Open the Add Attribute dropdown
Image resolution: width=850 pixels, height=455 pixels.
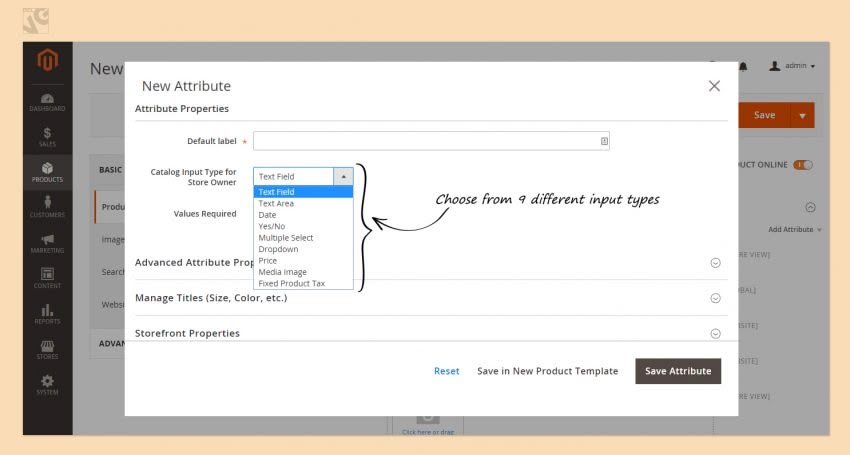[795, 229]
